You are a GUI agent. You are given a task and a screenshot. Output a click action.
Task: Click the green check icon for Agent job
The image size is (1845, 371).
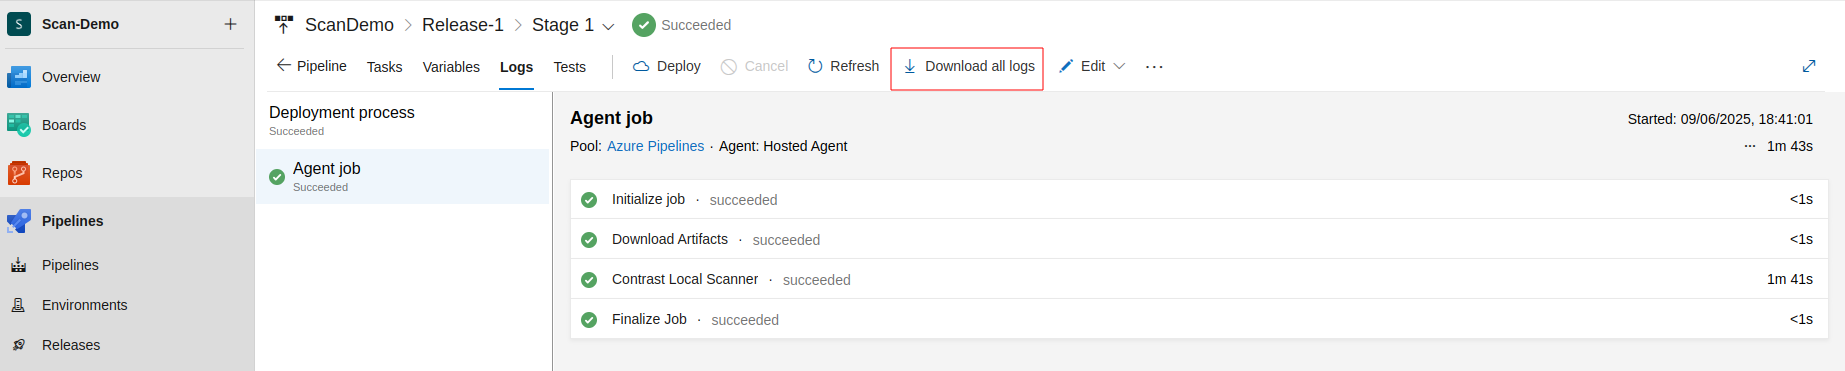pyautogui.click(x=277, y=177)
